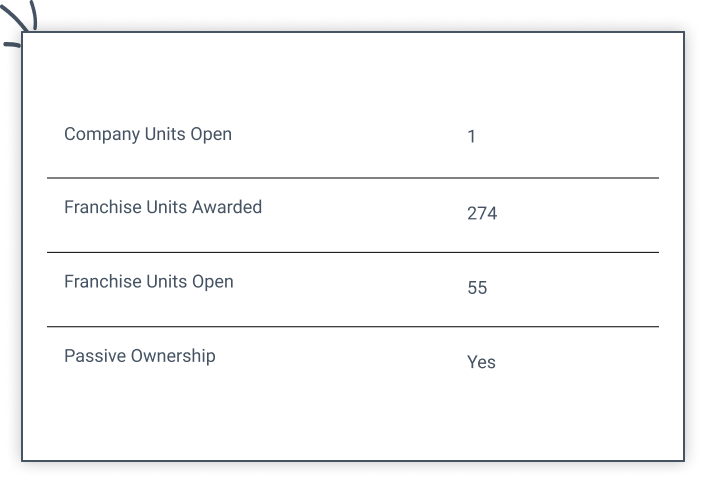Viewport: 703px width, 480px height.
Task: Click the decorative sketch mark at card corner
Action: point(22,15)
